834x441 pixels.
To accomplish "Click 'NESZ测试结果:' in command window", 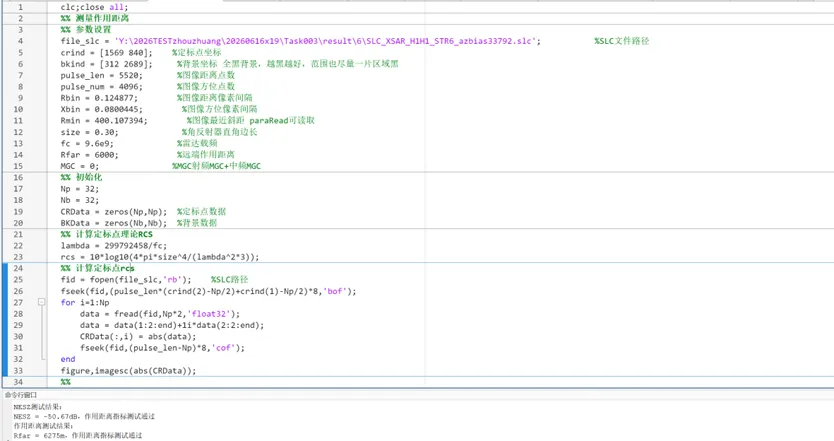I will point(38,407).
